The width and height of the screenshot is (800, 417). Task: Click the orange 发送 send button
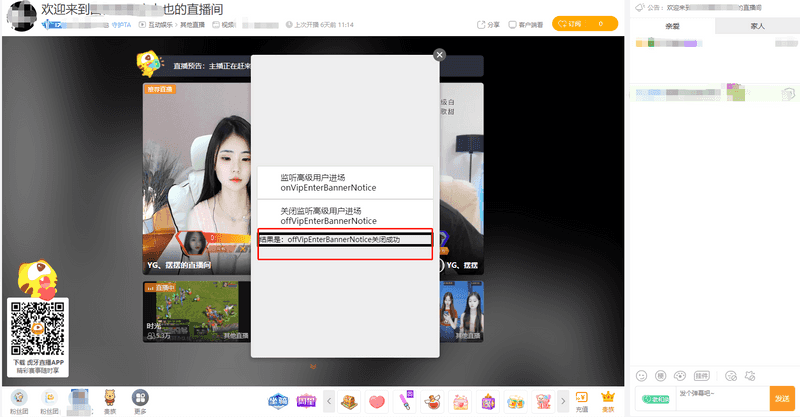coord(782,399)
